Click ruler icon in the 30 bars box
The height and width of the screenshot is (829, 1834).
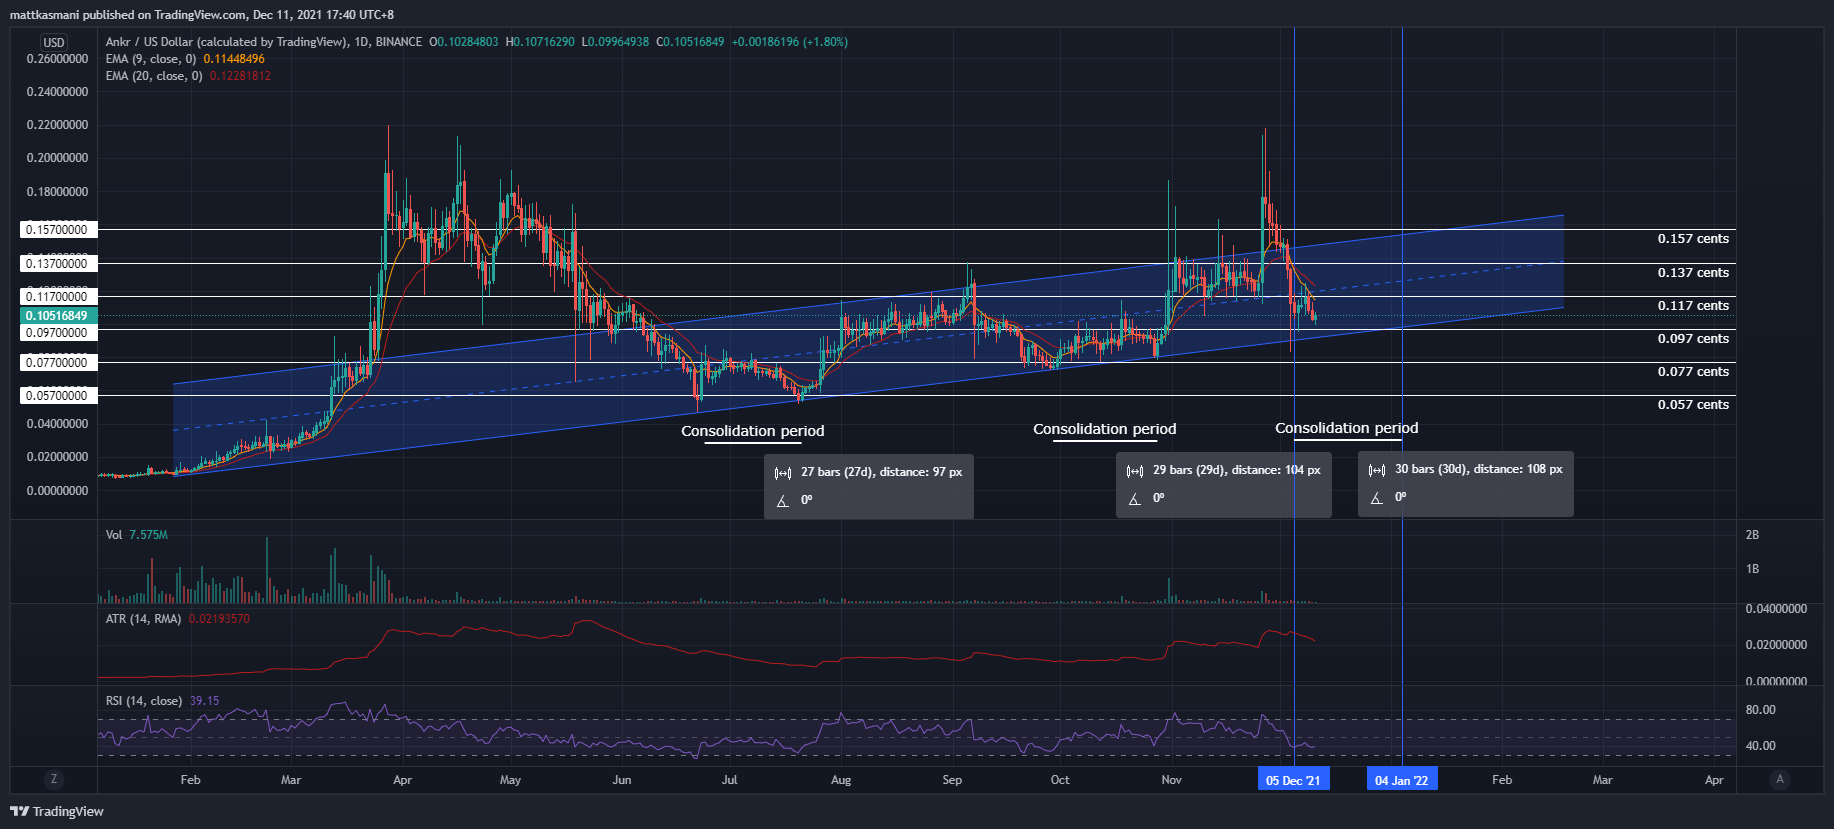tap(1377, 470)
